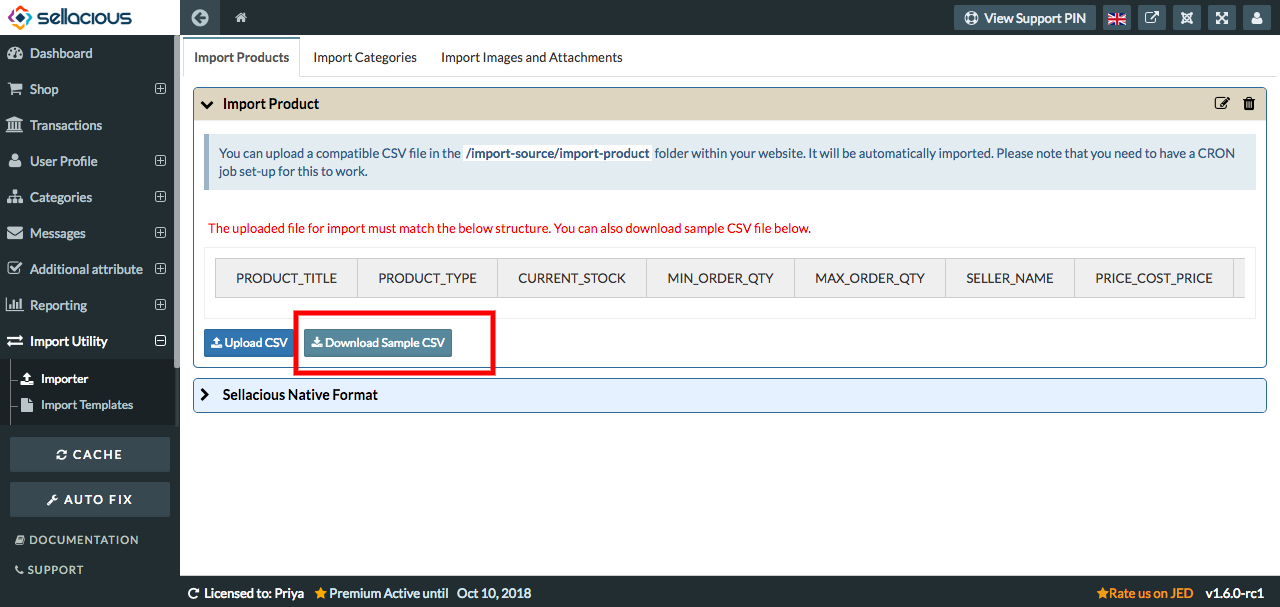Toggle fullscreen with the expand icon

pyautogui.click(x=1222, y=18)
